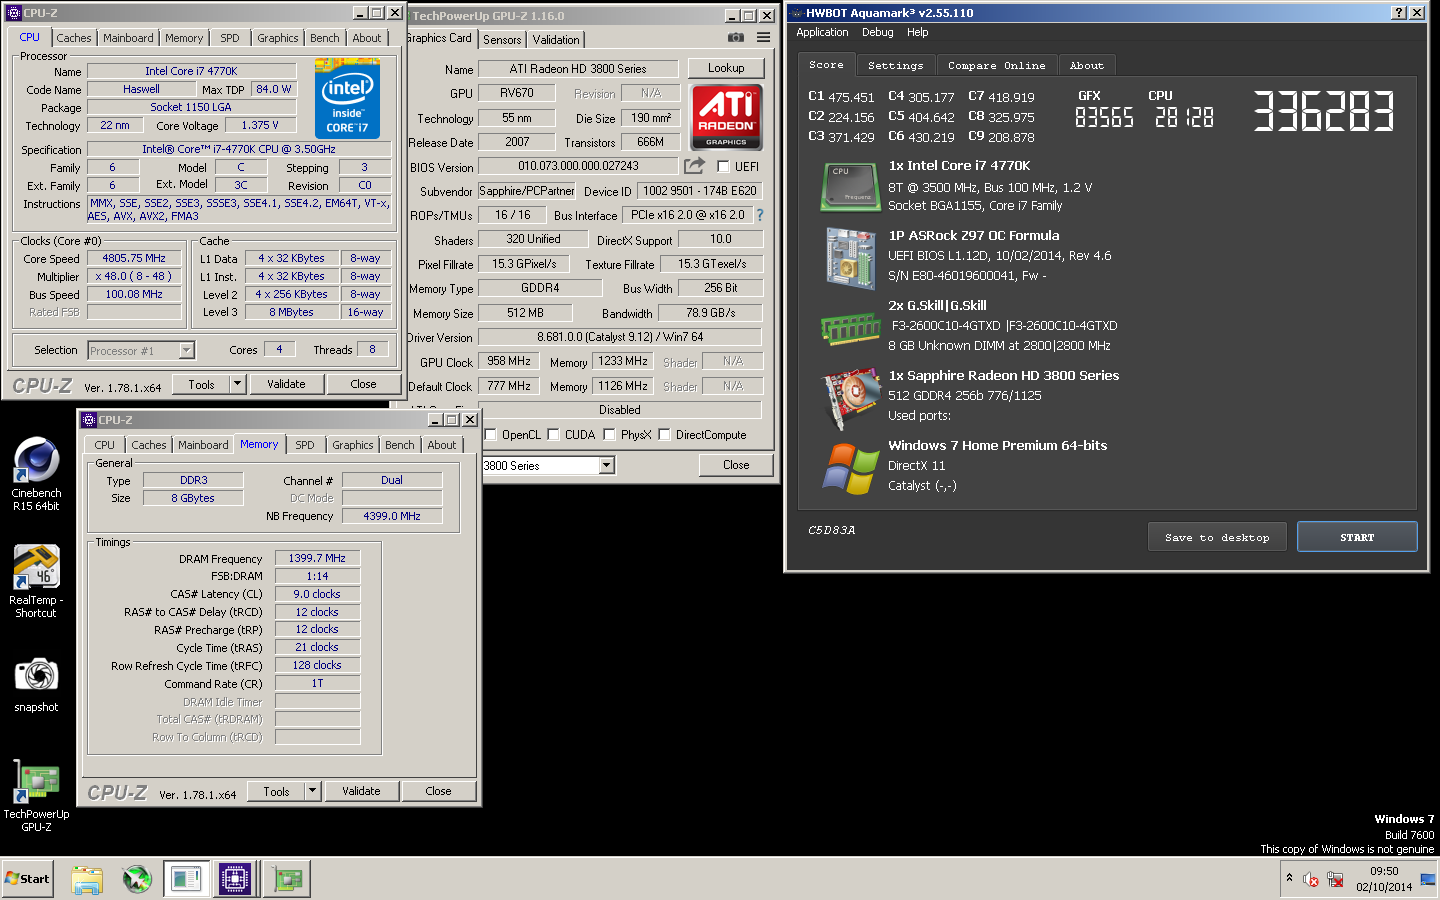Viewport: 1440px width, 900px height.
Task: Click GPU-Z screenshot camera icon
Action: point(736,38)
